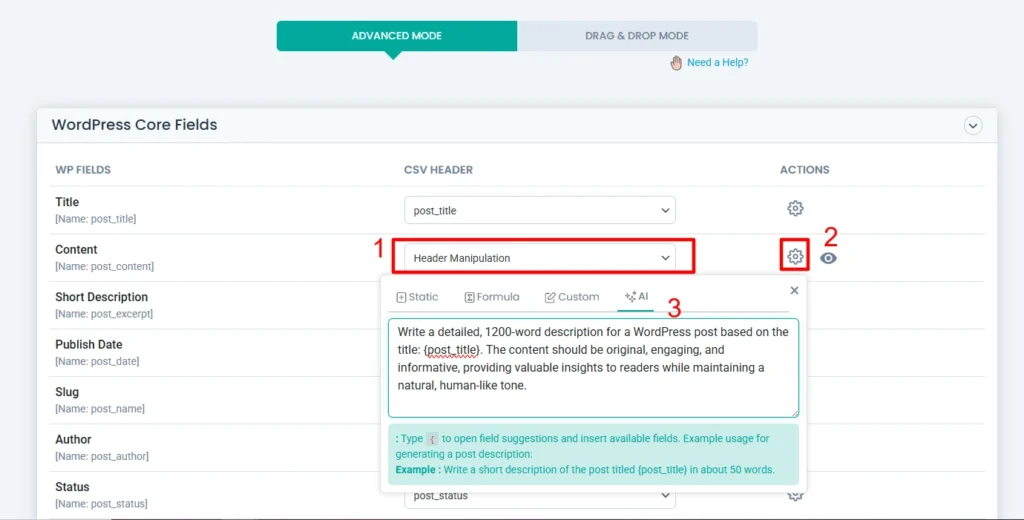Close the header manipulation popup
This screenshot has width=1024, height=520.
[794, 291]
